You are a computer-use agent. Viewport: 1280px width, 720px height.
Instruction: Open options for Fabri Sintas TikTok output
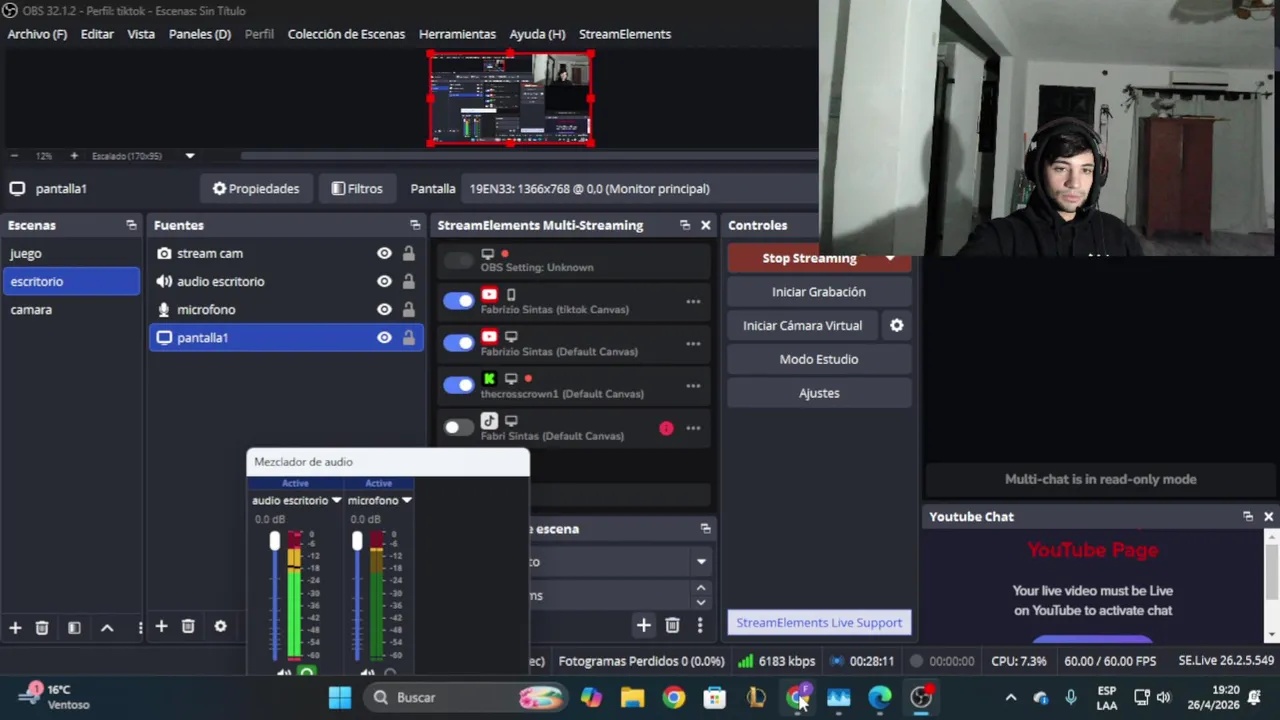tap(693, 428)
